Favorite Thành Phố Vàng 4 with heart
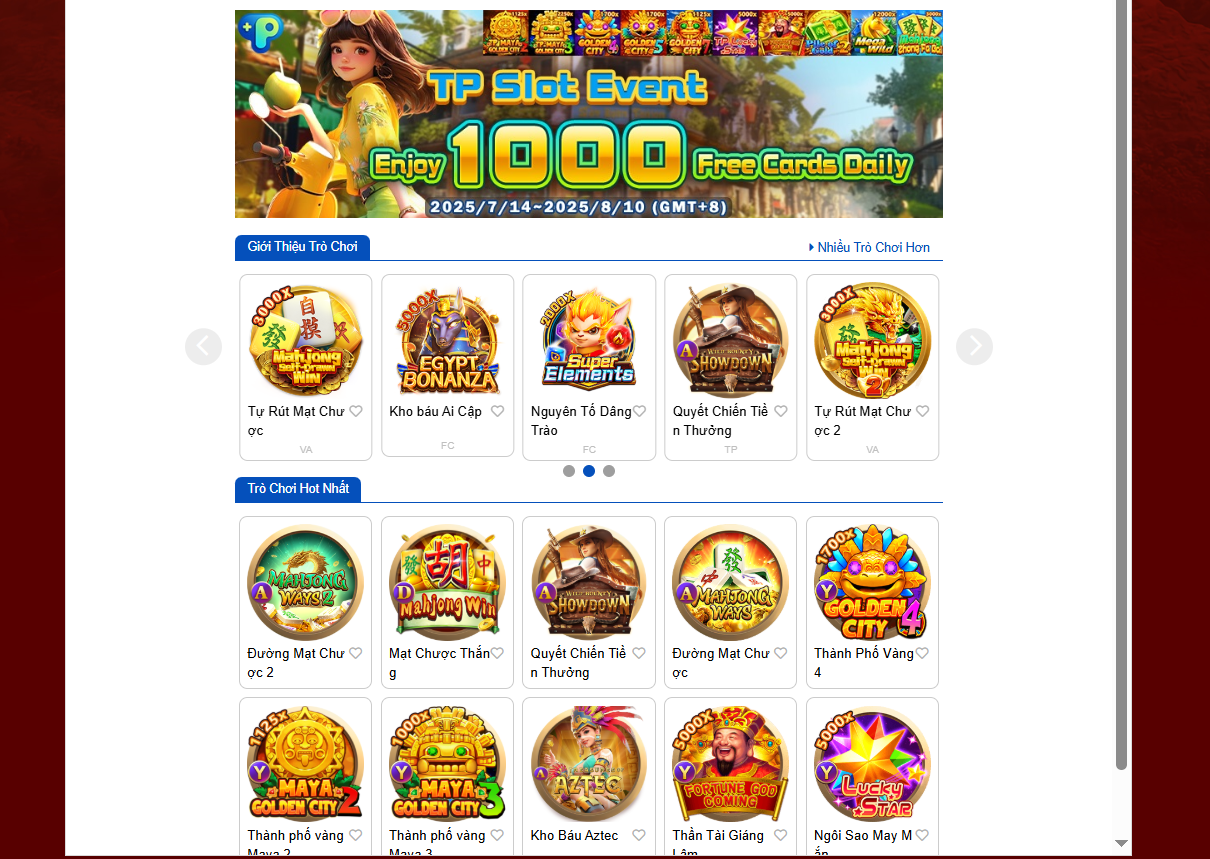Viewport: 1210px width, 859px height. click(x=922, y=653)
